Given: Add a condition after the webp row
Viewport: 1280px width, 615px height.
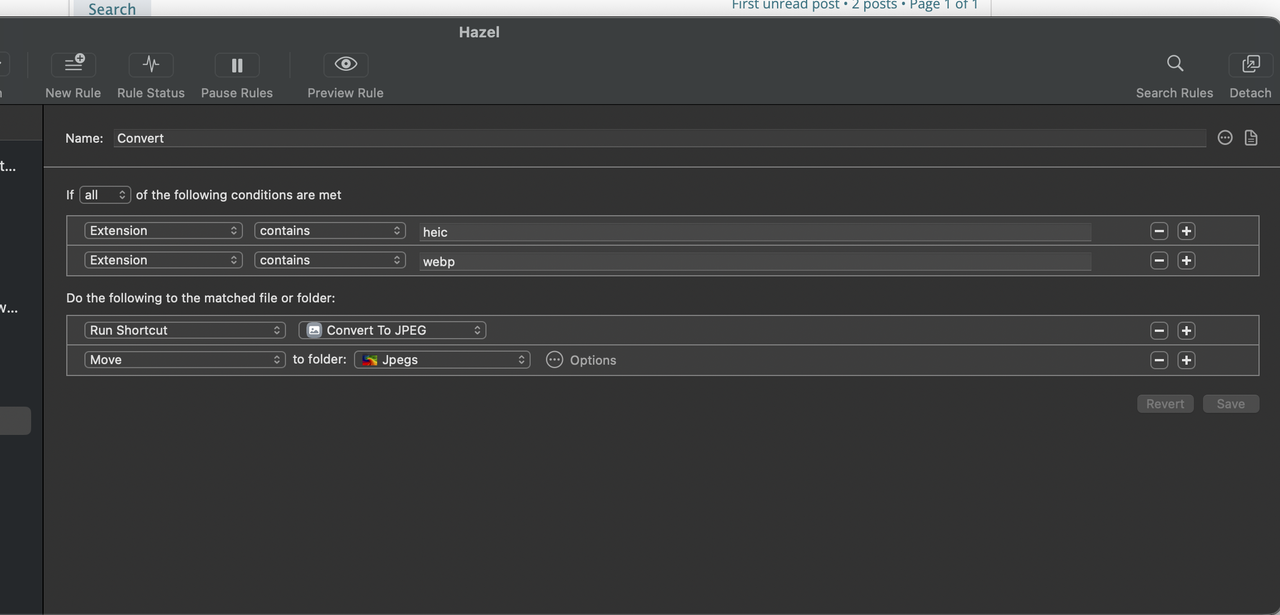Looking at the screenshot, I should (x=1186, y=260).
